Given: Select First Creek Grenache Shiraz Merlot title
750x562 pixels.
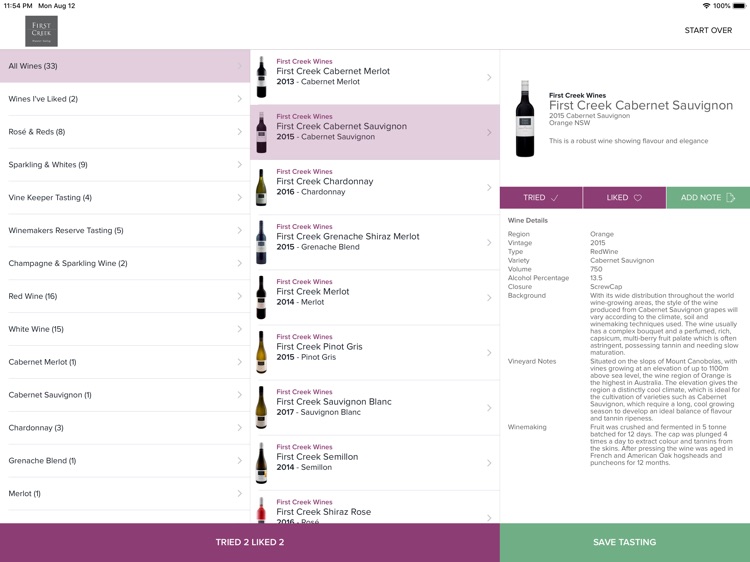Looking at the screenshot, I should pyautogui.click(x=348, y=236).
